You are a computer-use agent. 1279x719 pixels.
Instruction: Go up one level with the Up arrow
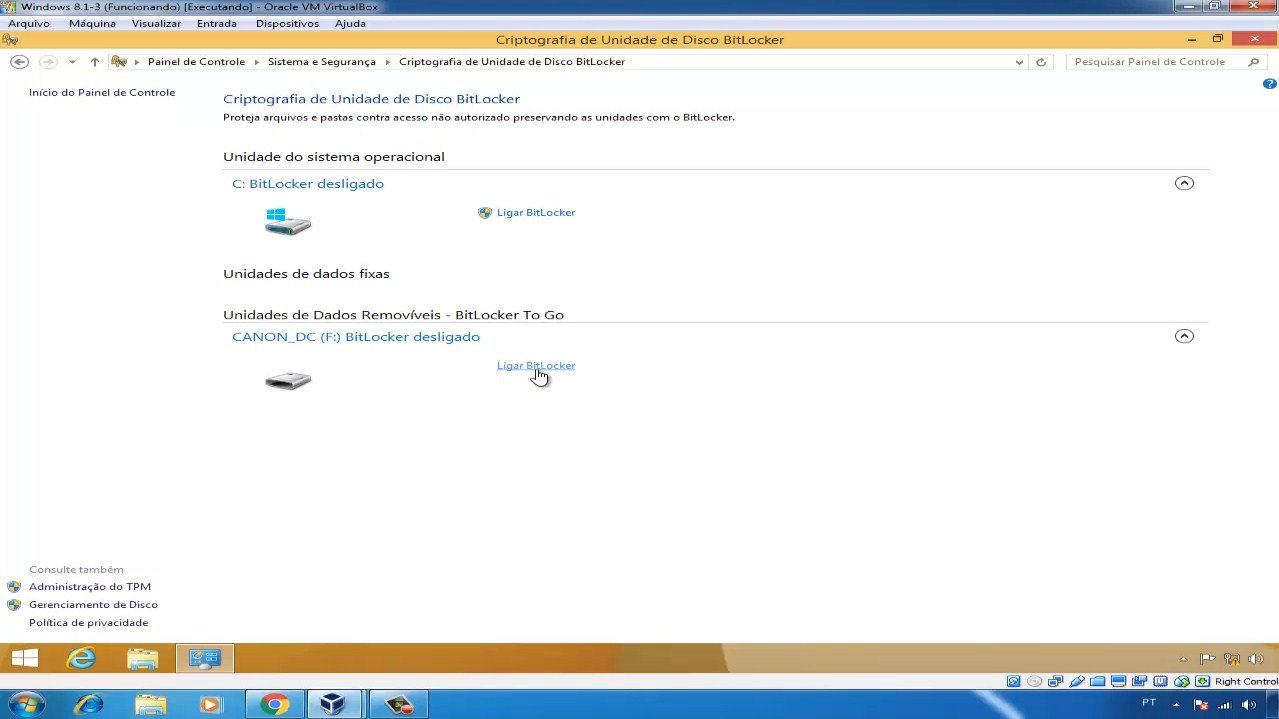(95, 62)
